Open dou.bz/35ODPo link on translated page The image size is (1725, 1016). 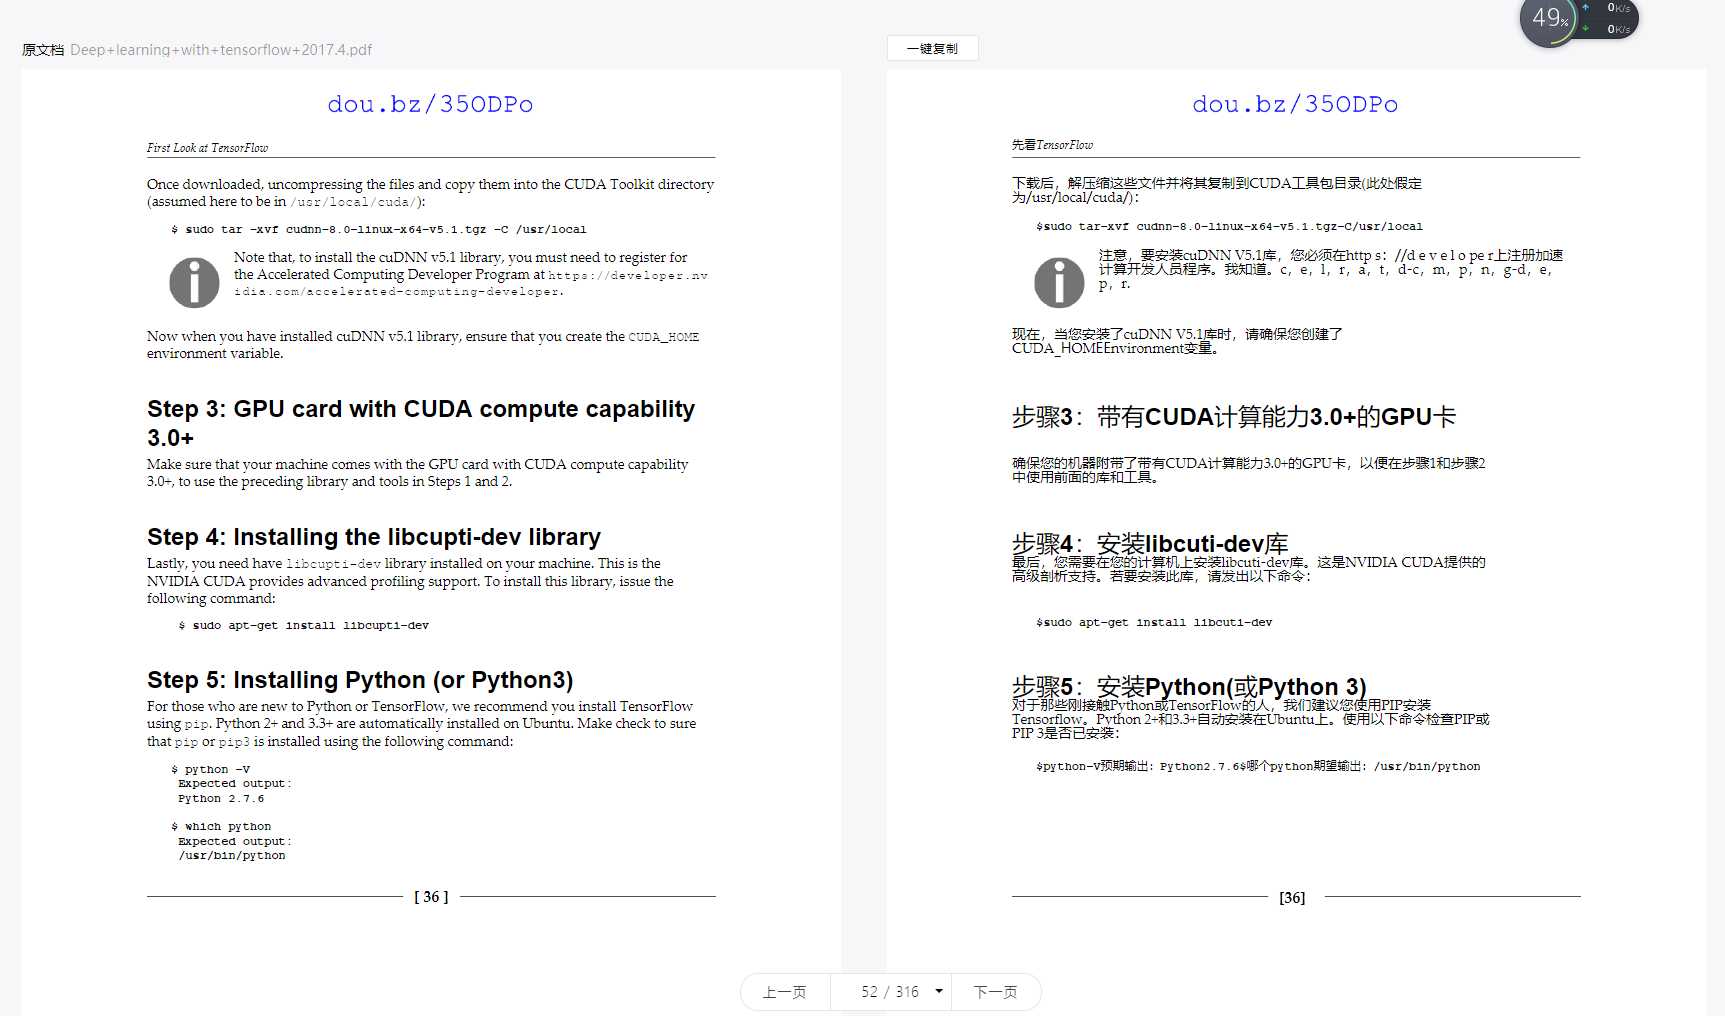[x=1295, y=104]
